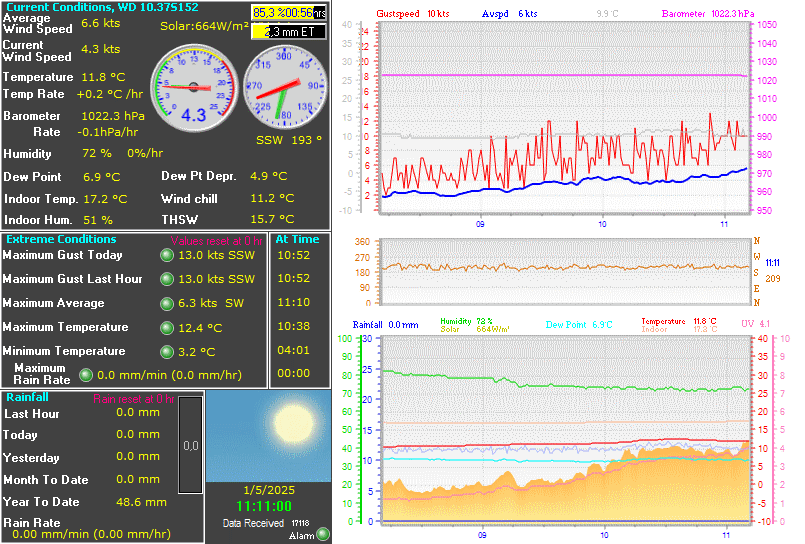The height and width of the screenshot is (544, 805).
Task: Click the Gustspeed 10 kts graph legend
Action: (413, 14)
